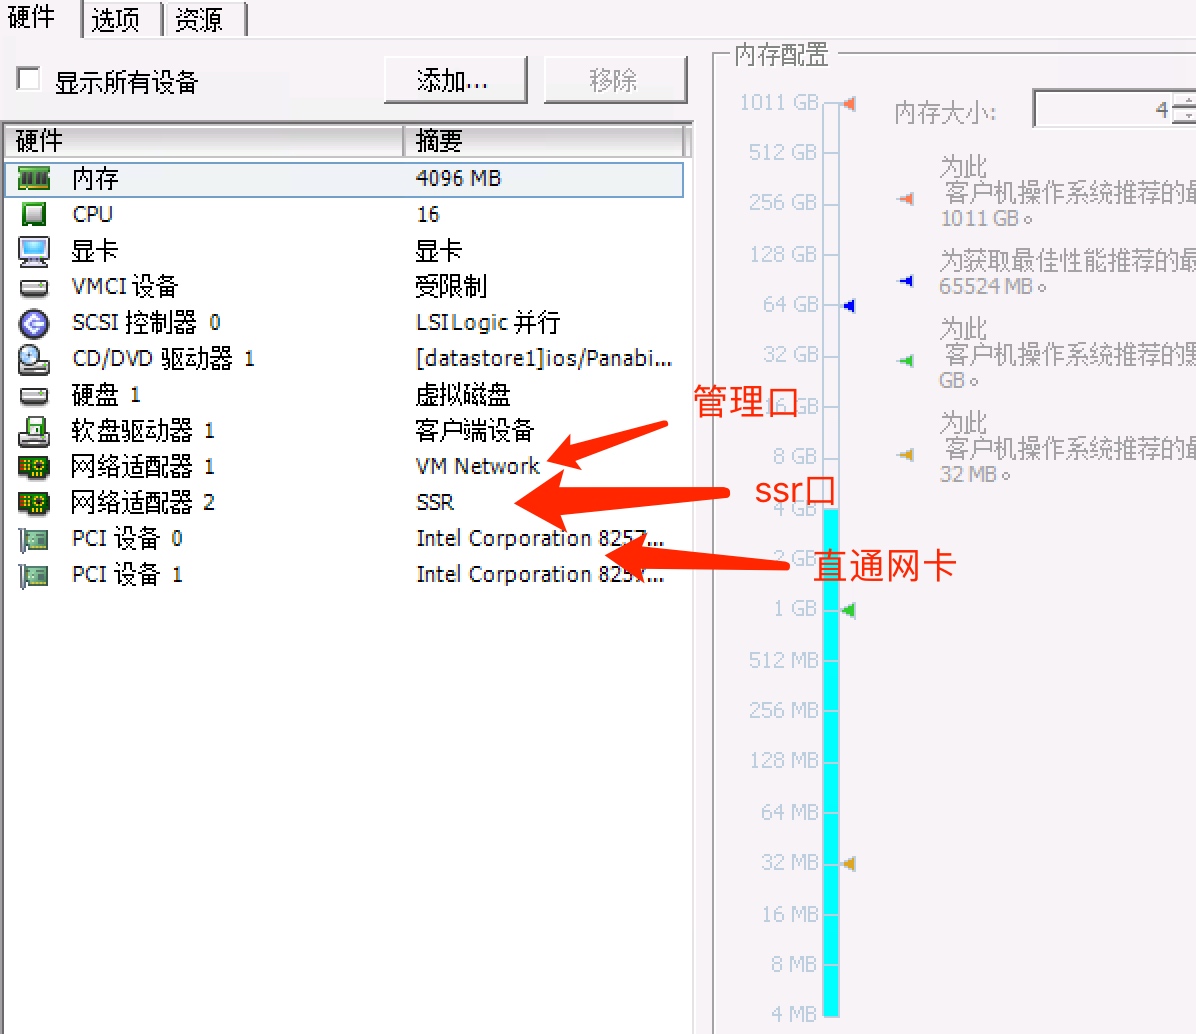Select the CPU row label

92,215
